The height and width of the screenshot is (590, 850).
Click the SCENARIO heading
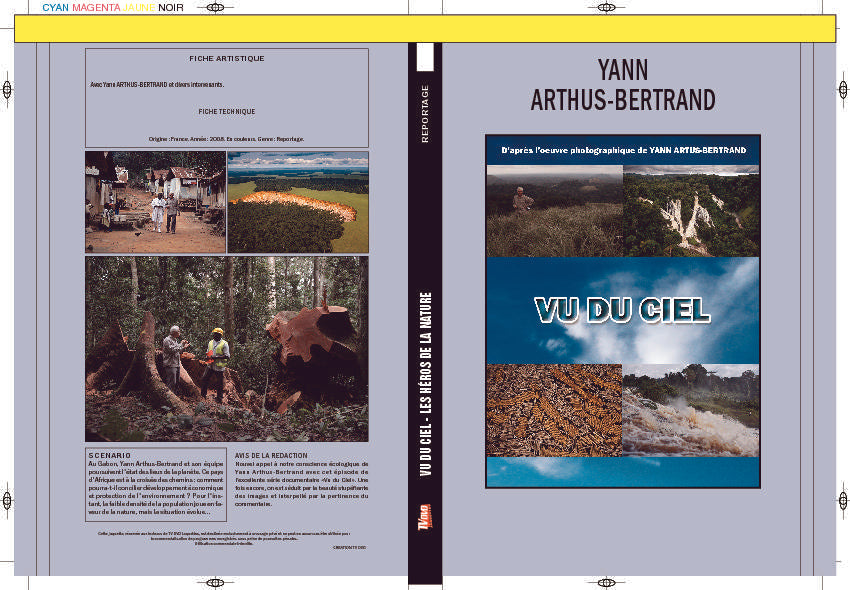[x=110, y=456]
